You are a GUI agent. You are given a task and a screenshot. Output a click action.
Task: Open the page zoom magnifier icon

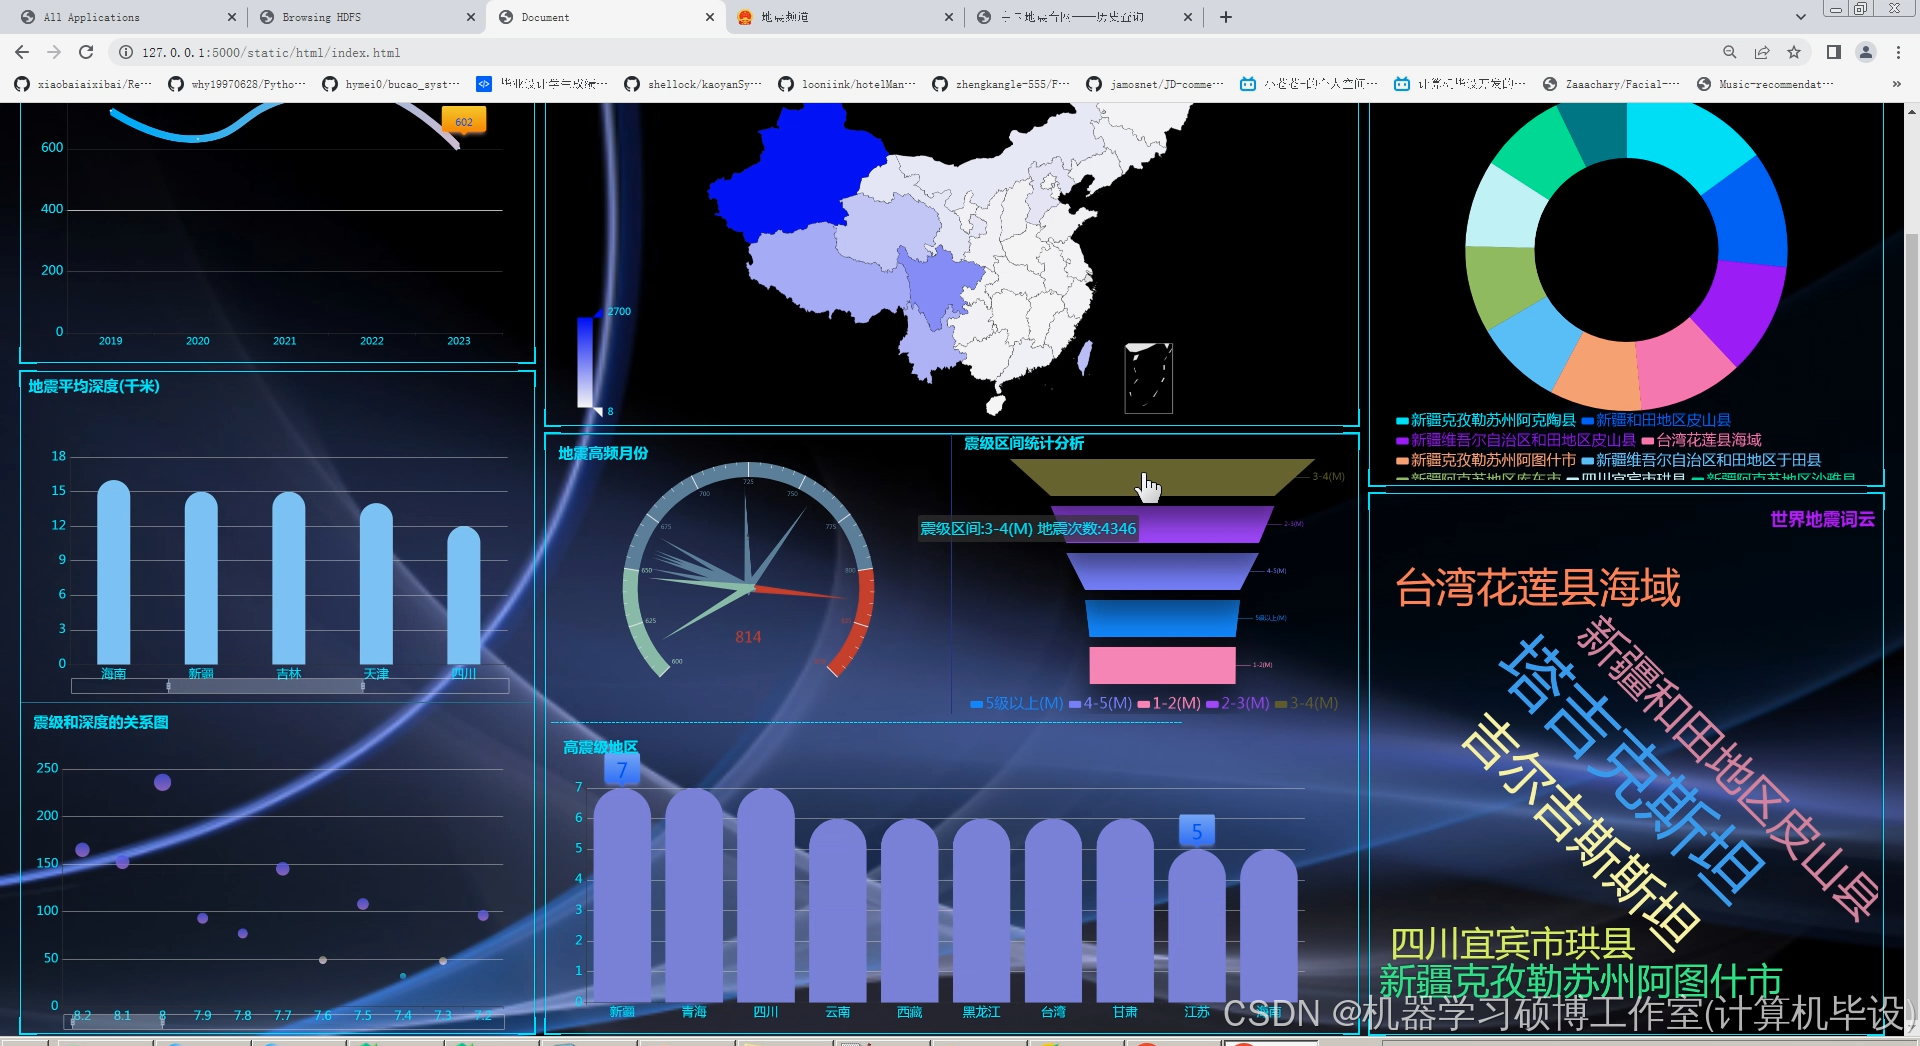click(1729, 52)
